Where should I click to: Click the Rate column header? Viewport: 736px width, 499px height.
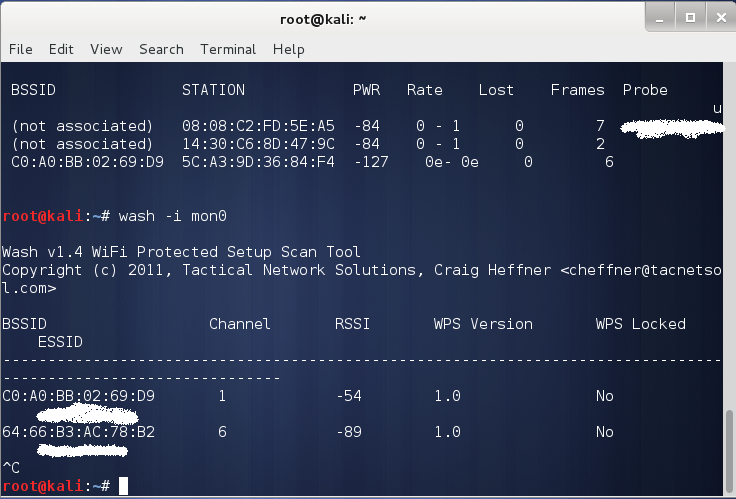pos(424,90)
